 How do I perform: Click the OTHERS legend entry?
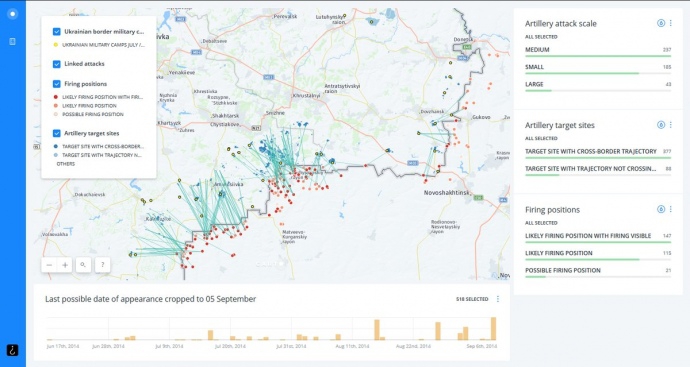click(66, 164)
